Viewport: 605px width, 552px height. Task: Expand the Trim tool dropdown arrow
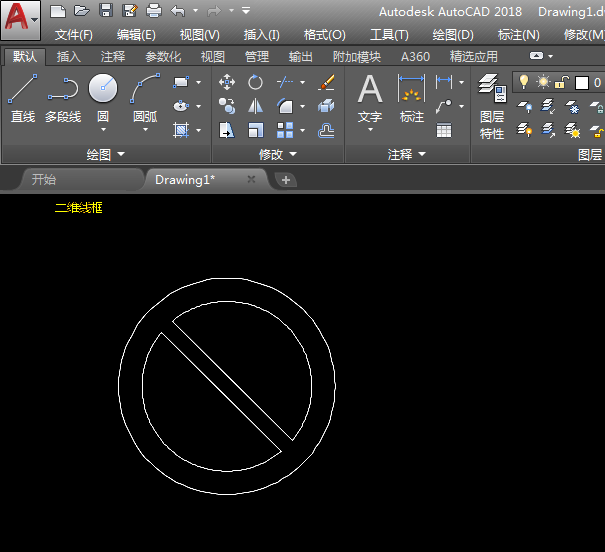pyautogui.click(x=302, y=82)
